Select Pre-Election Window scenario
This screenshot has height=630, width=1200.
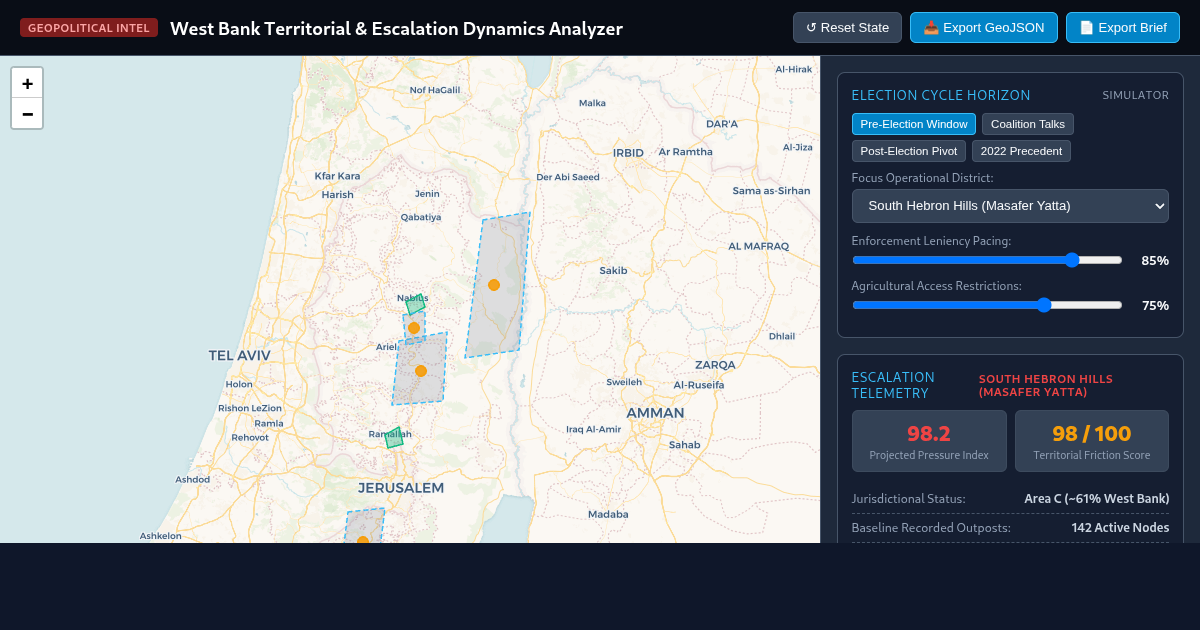click(914, 124)
